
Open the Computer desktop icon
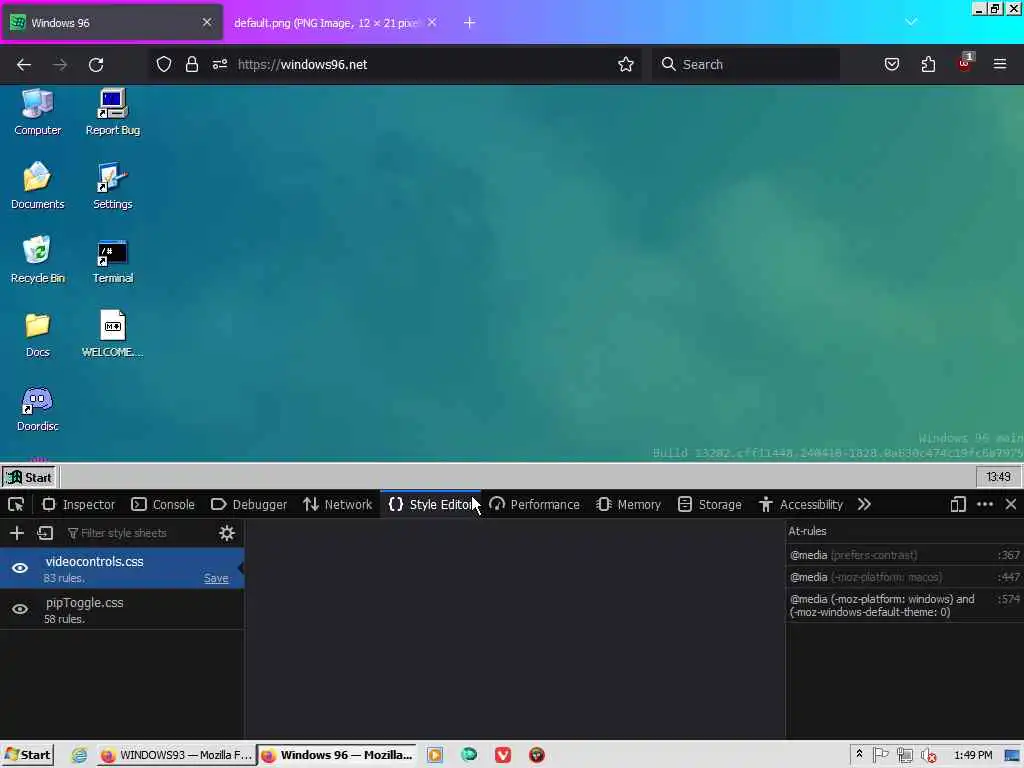click(x=37, y=112)
